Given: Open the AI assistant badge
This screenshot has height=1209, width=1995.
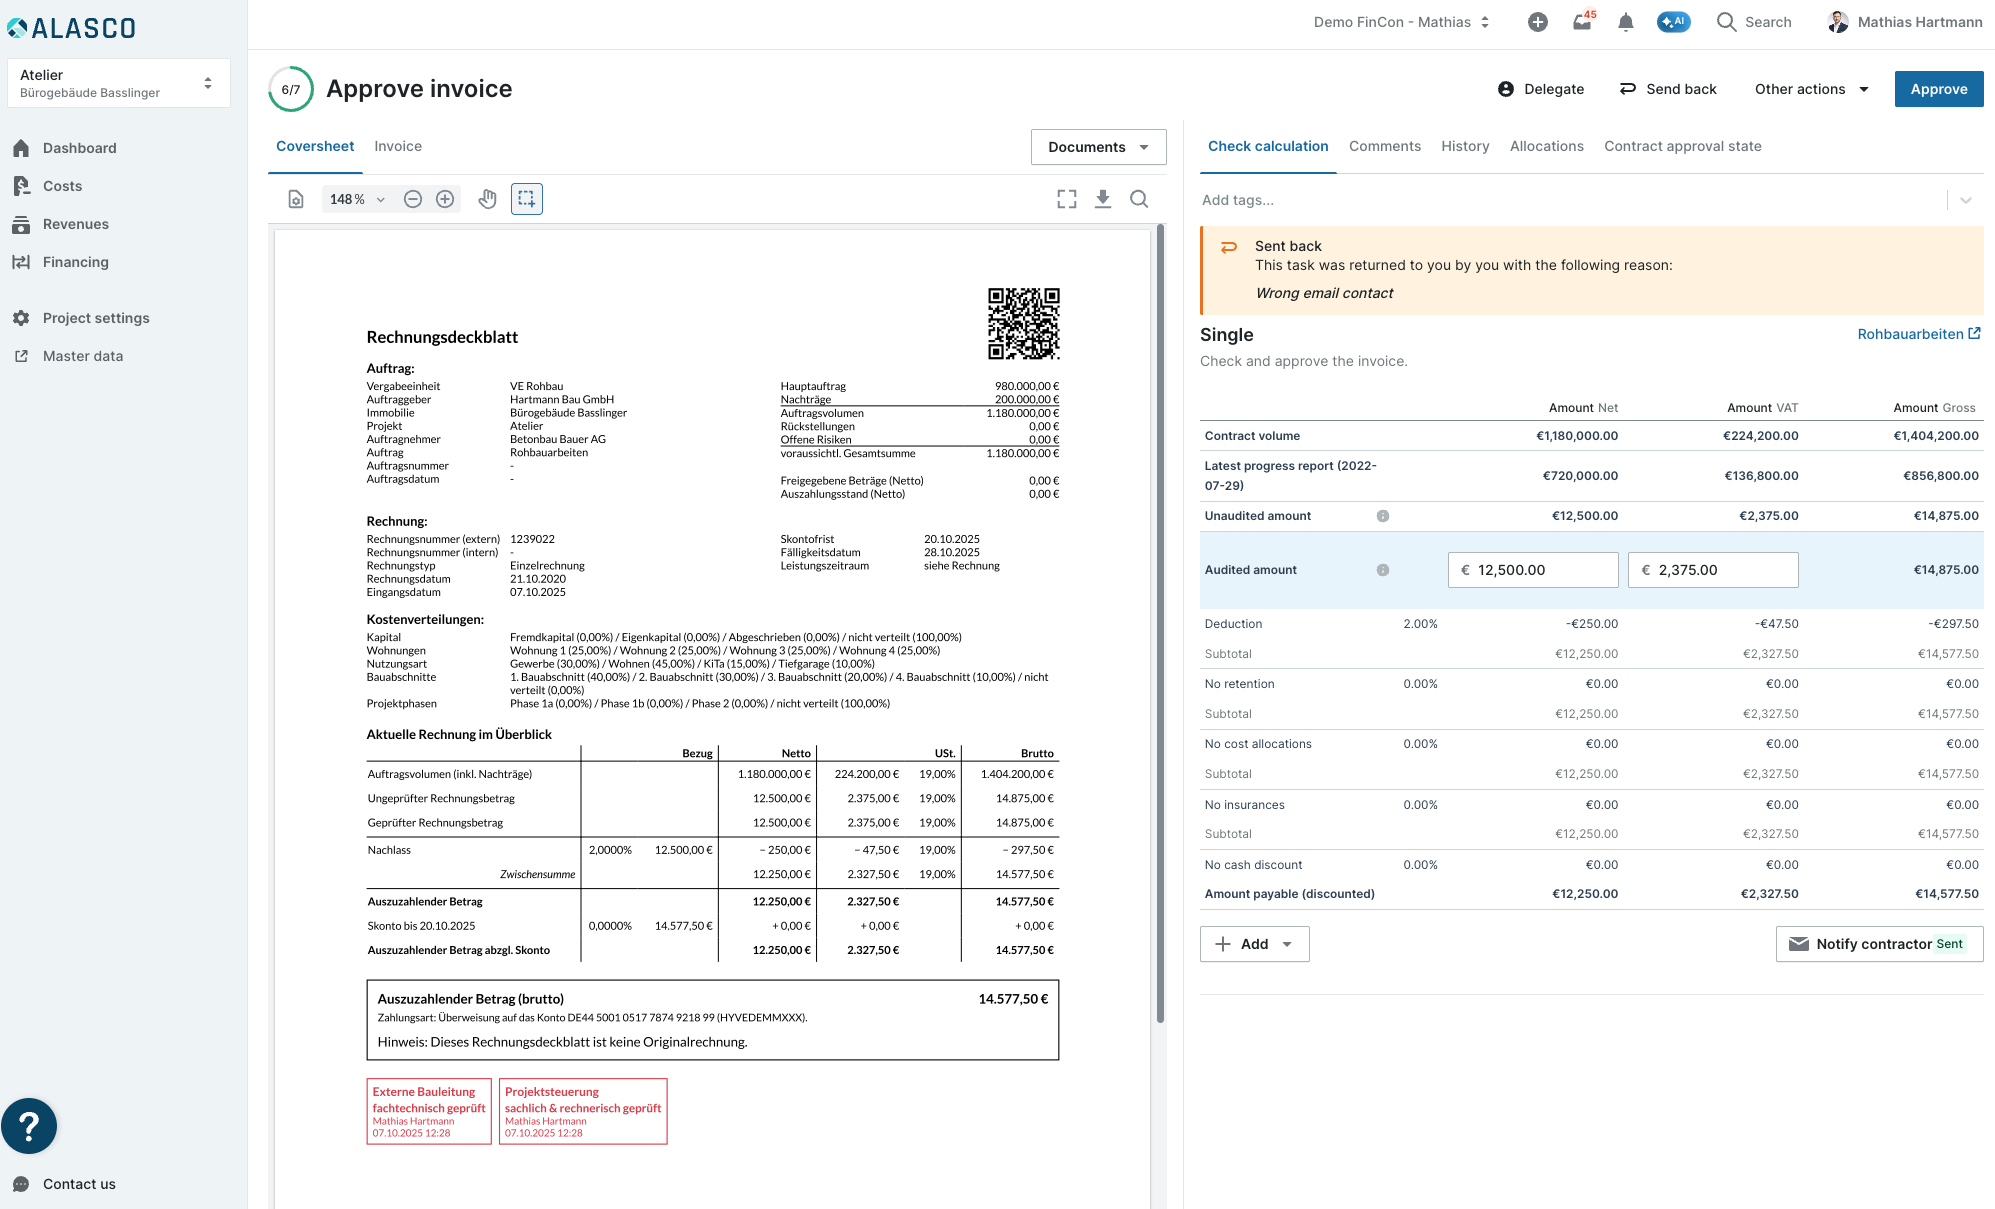Looking at the screenshot, I should click(1673, 22).
